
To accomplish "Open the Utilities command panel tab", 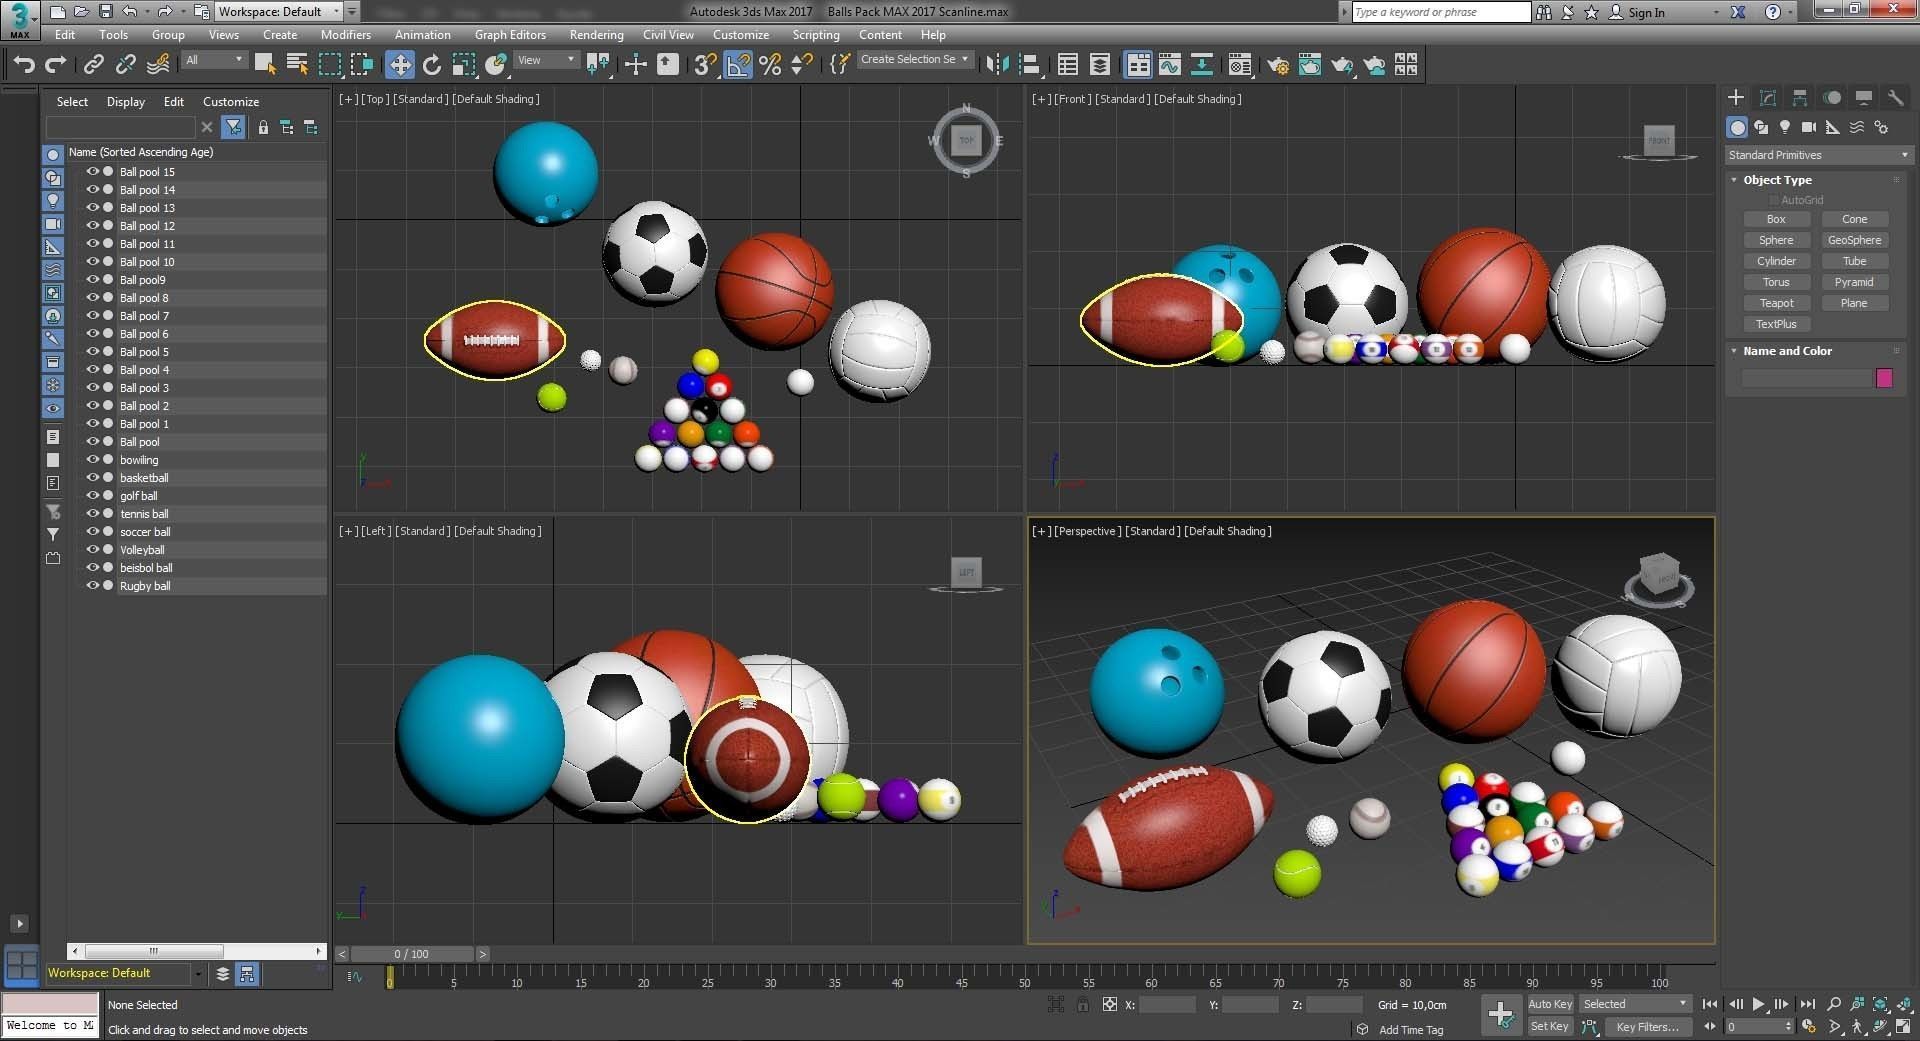I will tap(1895, 98).
